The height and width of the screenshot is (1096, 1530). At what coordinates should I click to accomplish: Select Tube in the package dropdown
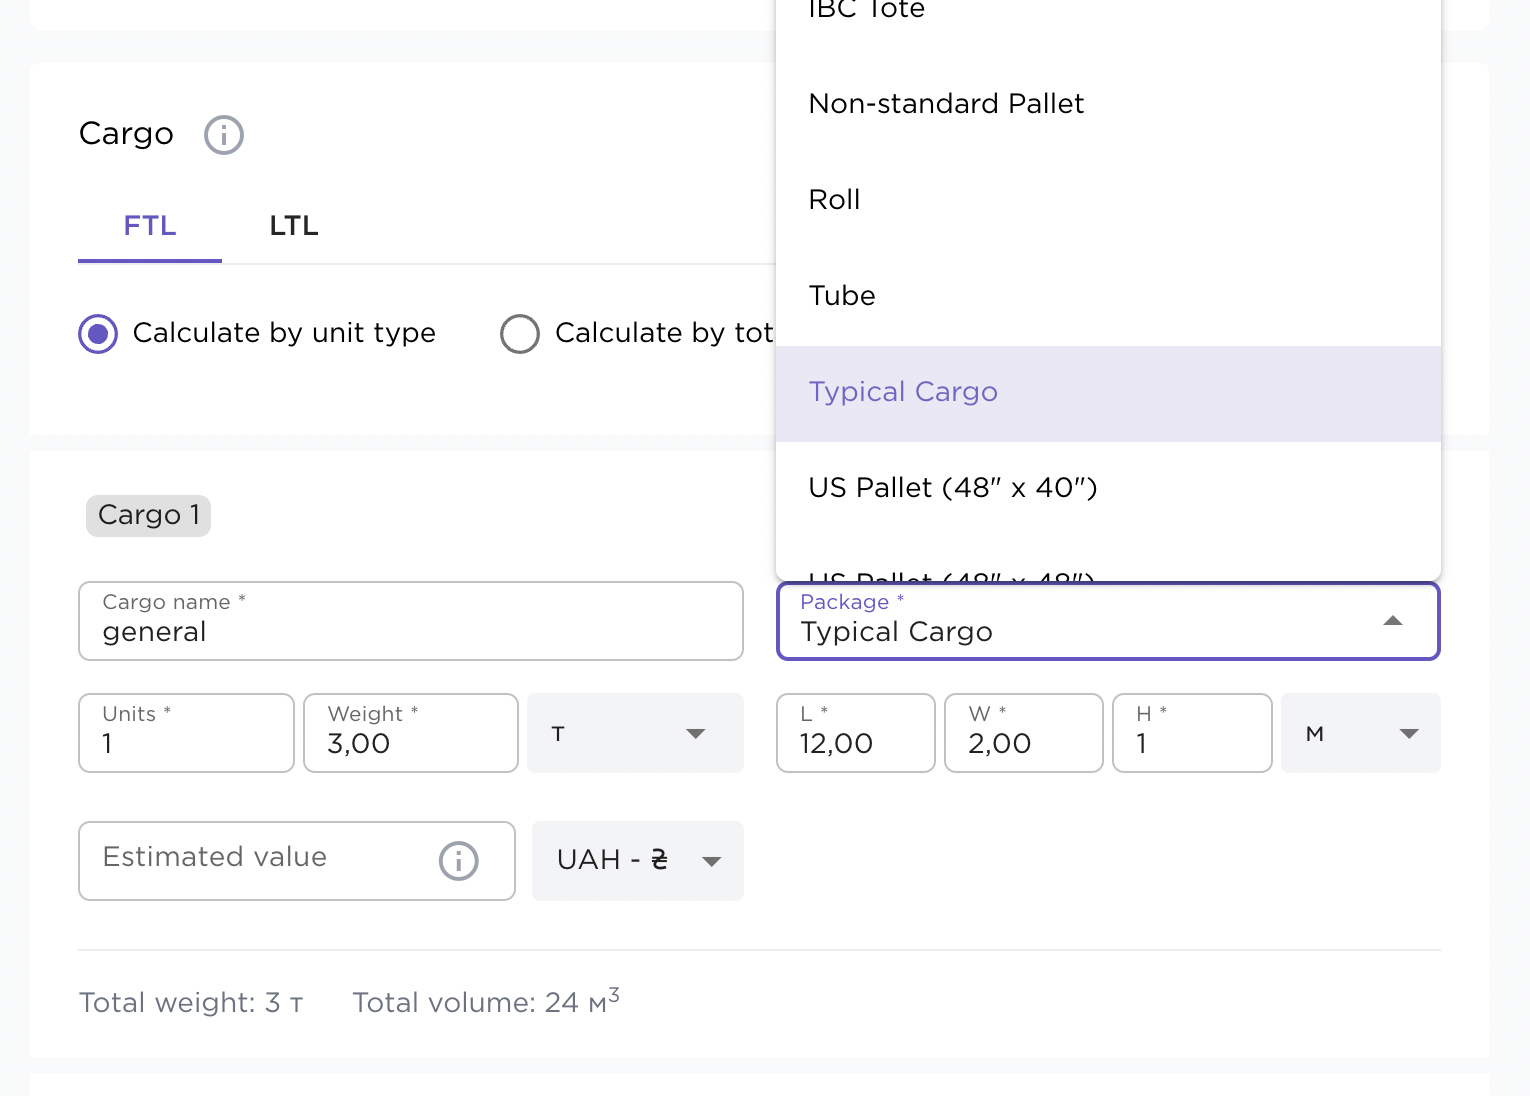click(1108, 296)
